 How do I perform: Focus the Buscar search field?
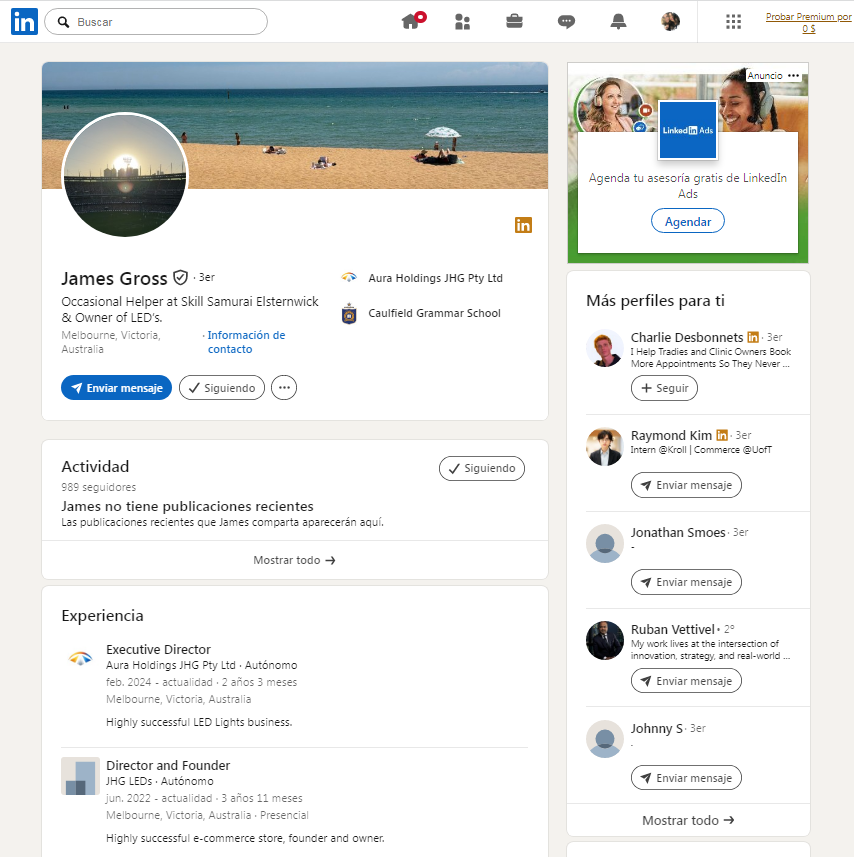[x=156, y=22]
